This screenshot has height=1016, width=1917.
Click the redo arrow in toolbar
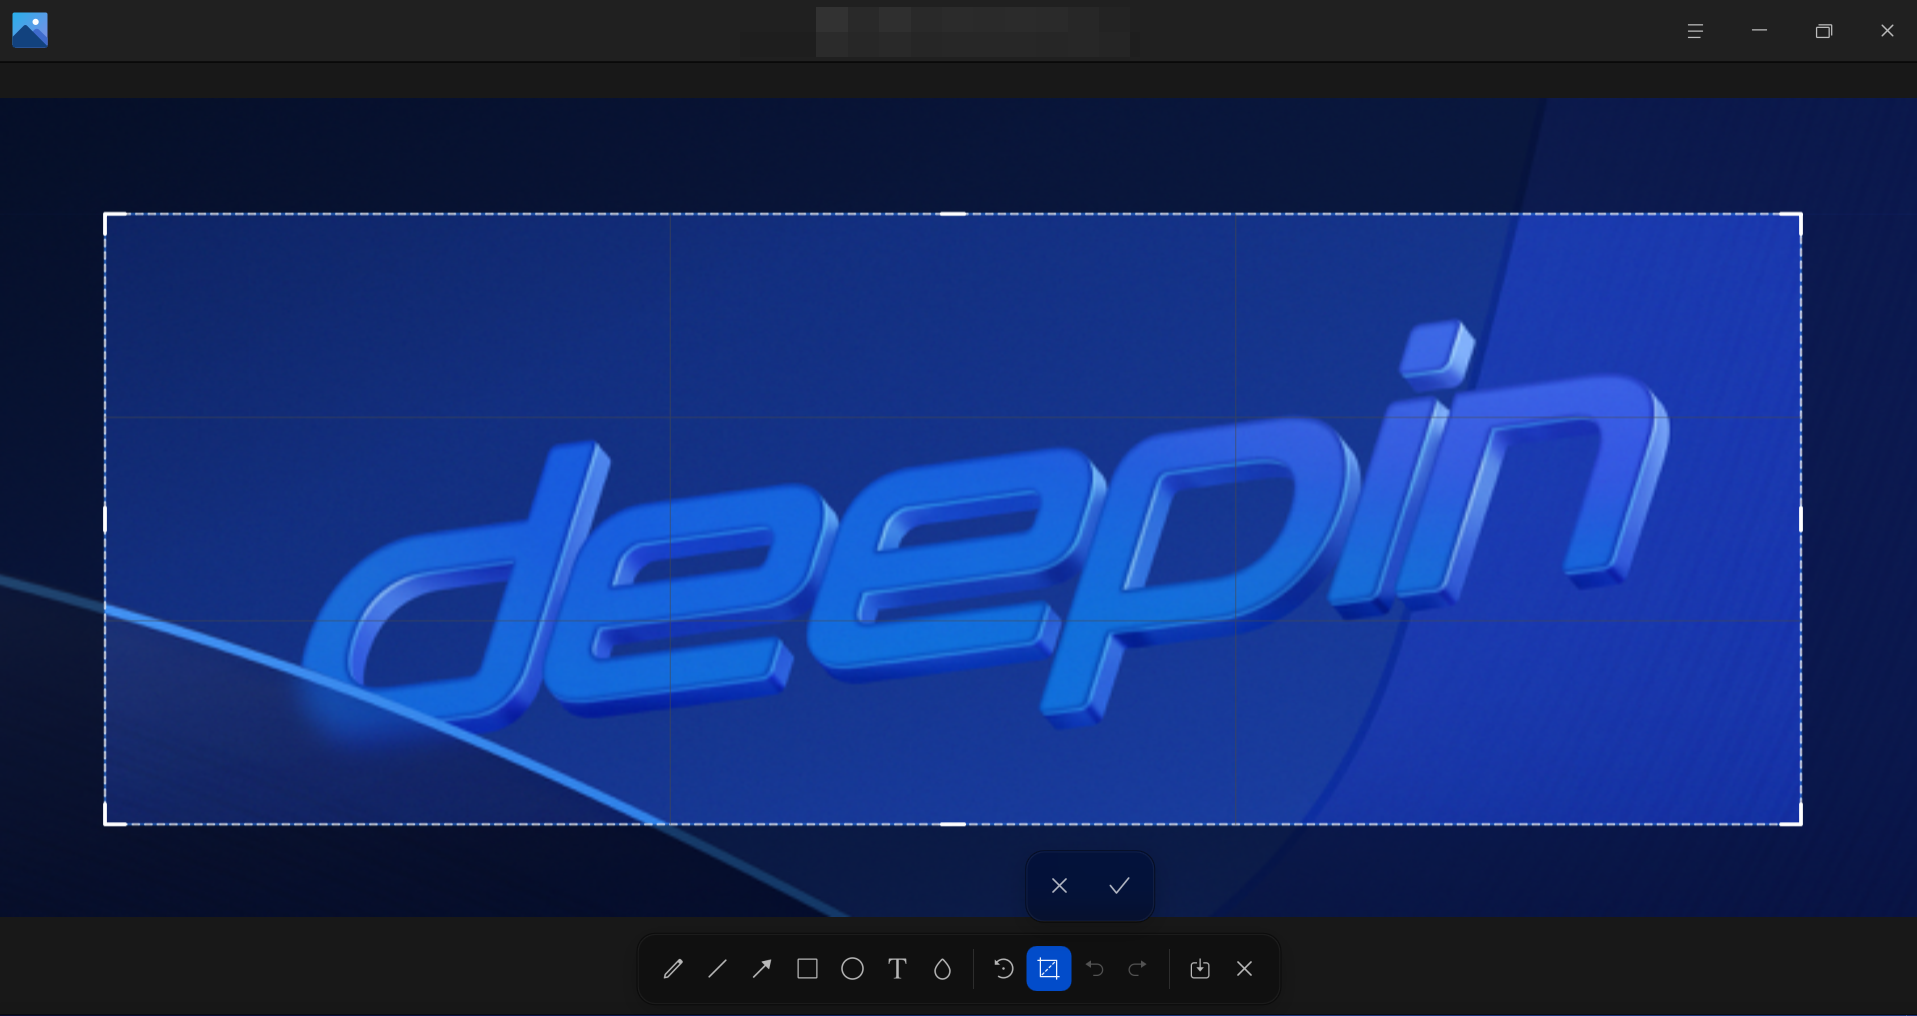(x=1137, y=968)
